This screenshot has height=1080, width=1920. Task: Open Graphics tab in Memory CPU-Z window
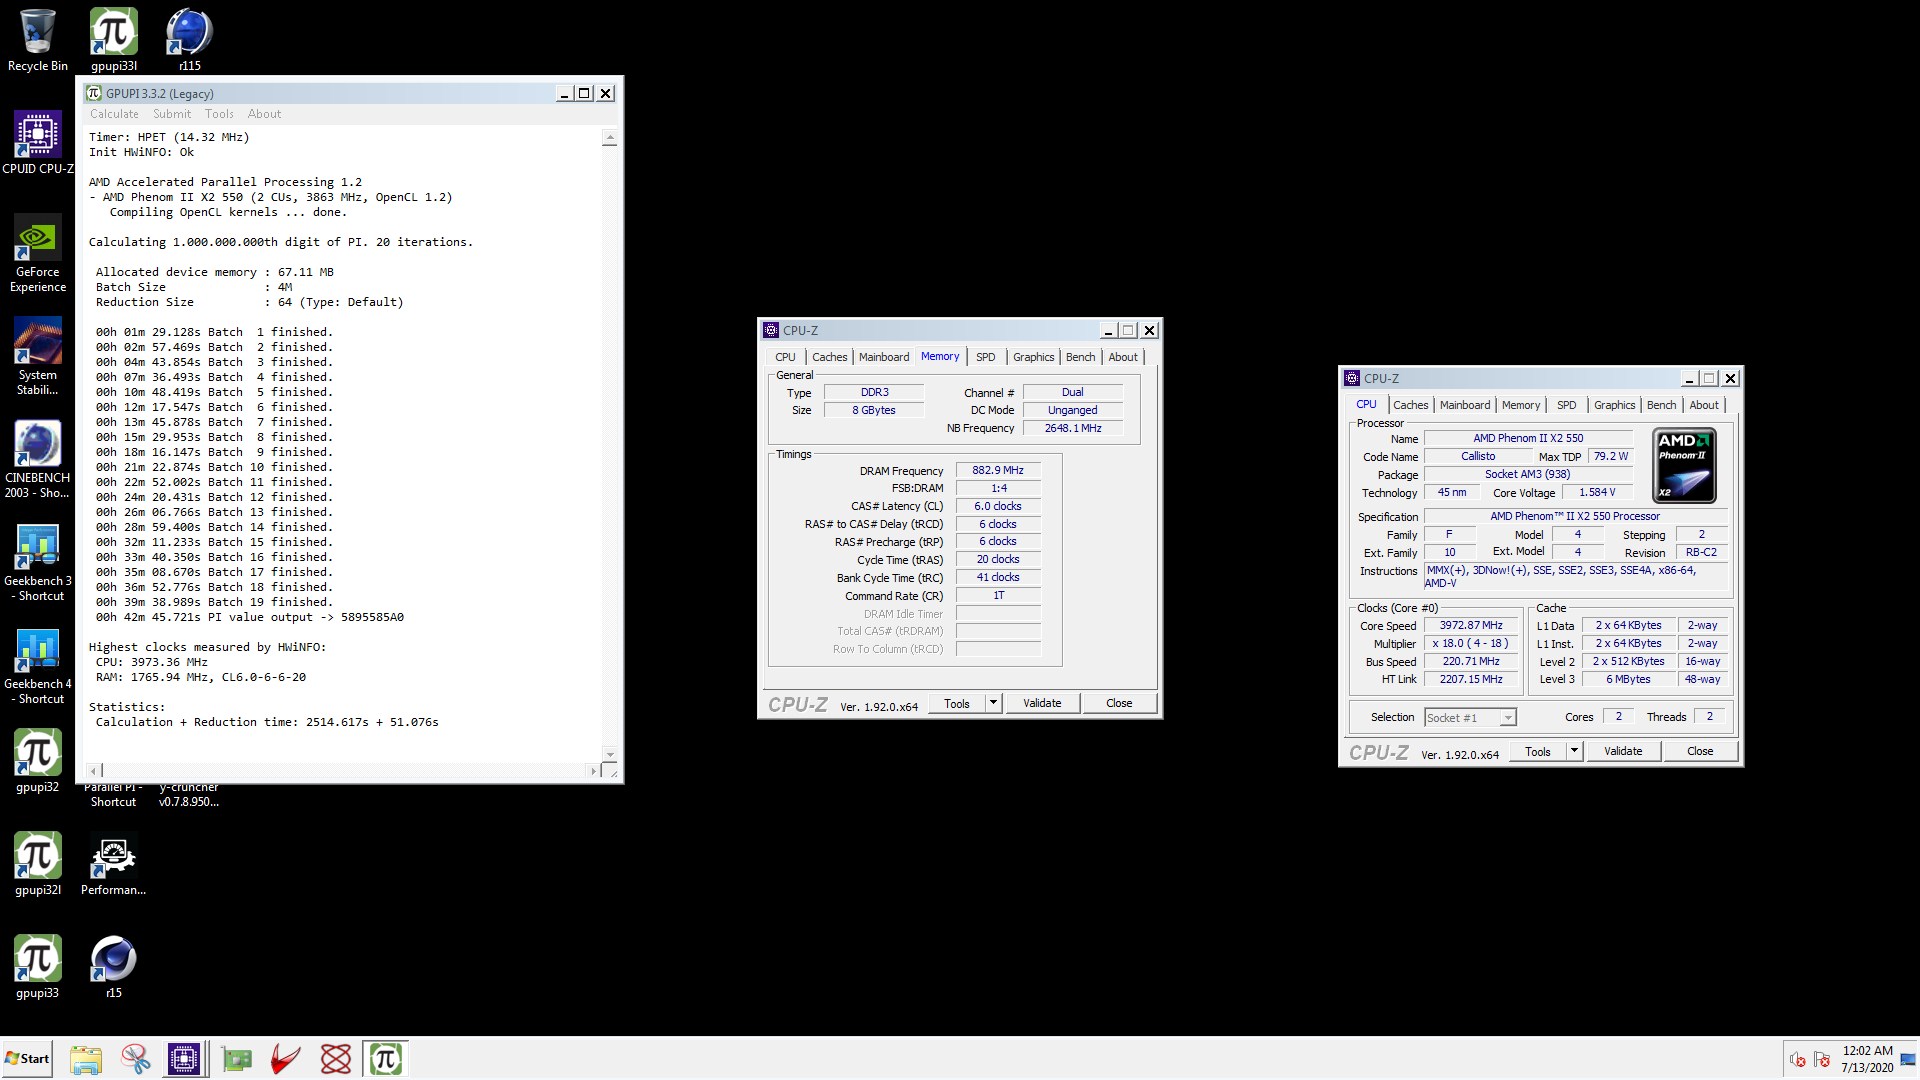click(x=1033, y=357)
